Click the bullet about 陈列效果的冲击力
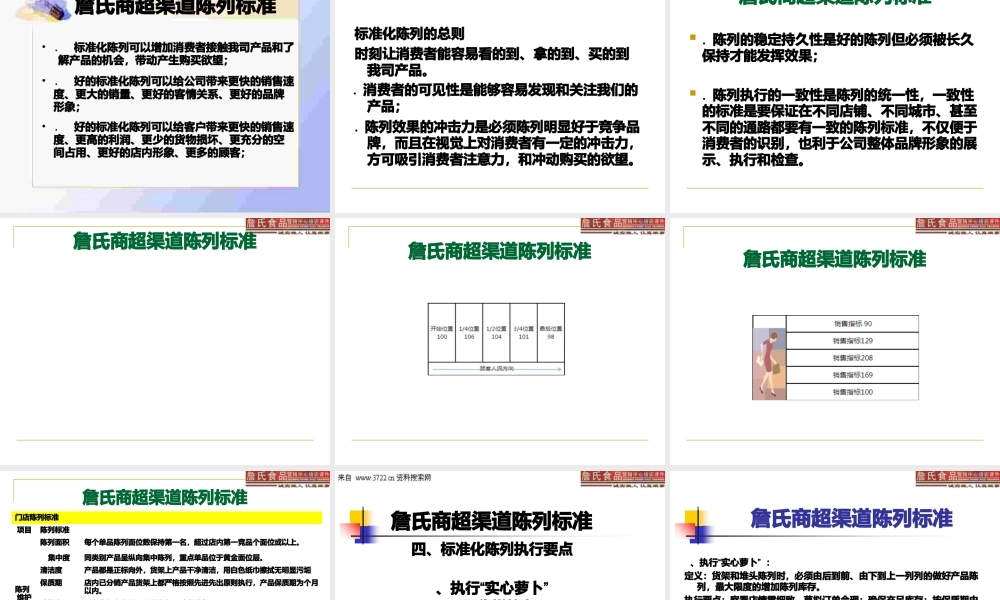 (497, 143)
